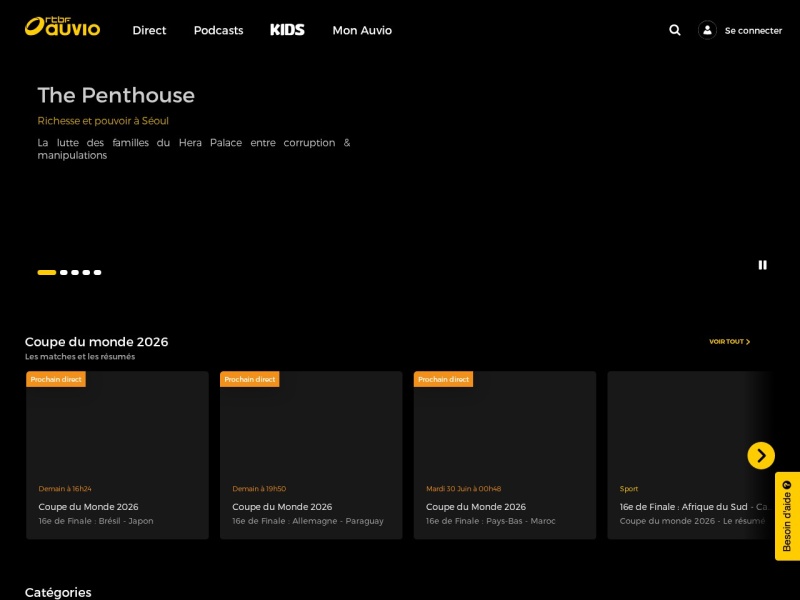Click the Hera Palace description text
800x600 pixels.
tap(194, 149)
